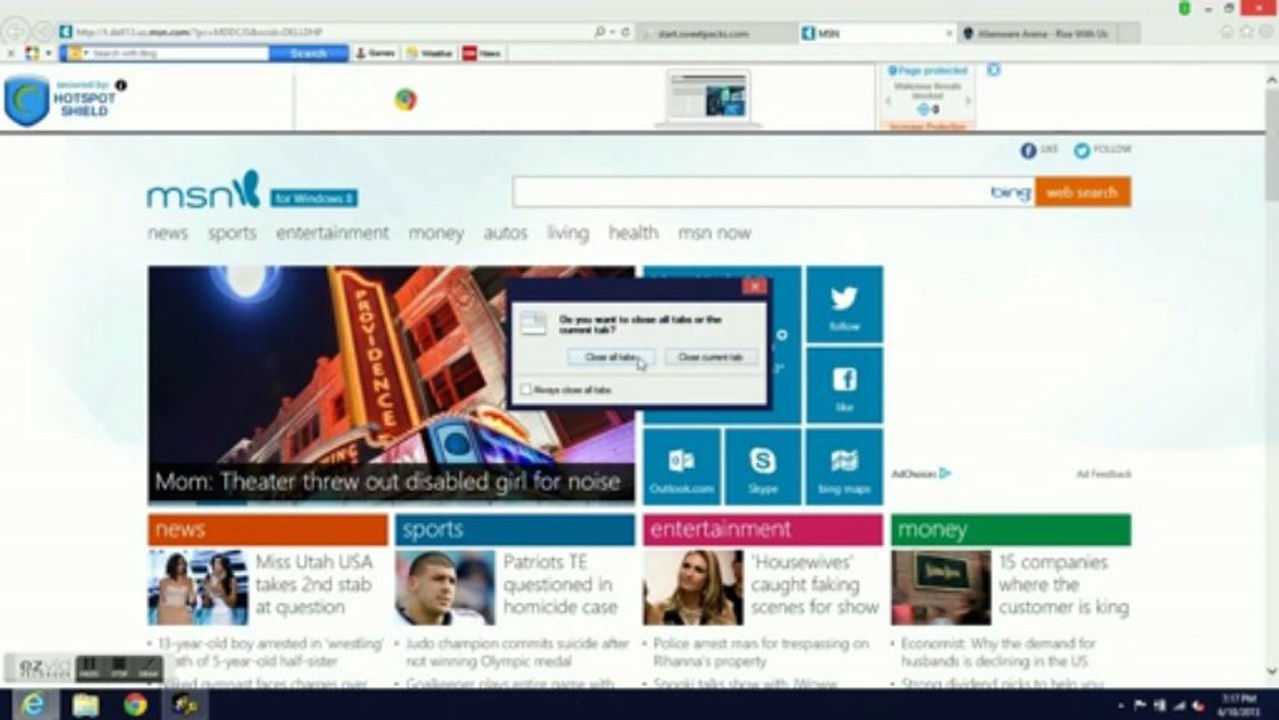
Task: Click the refresh icon in the address bar
Action: click(625, 32)
